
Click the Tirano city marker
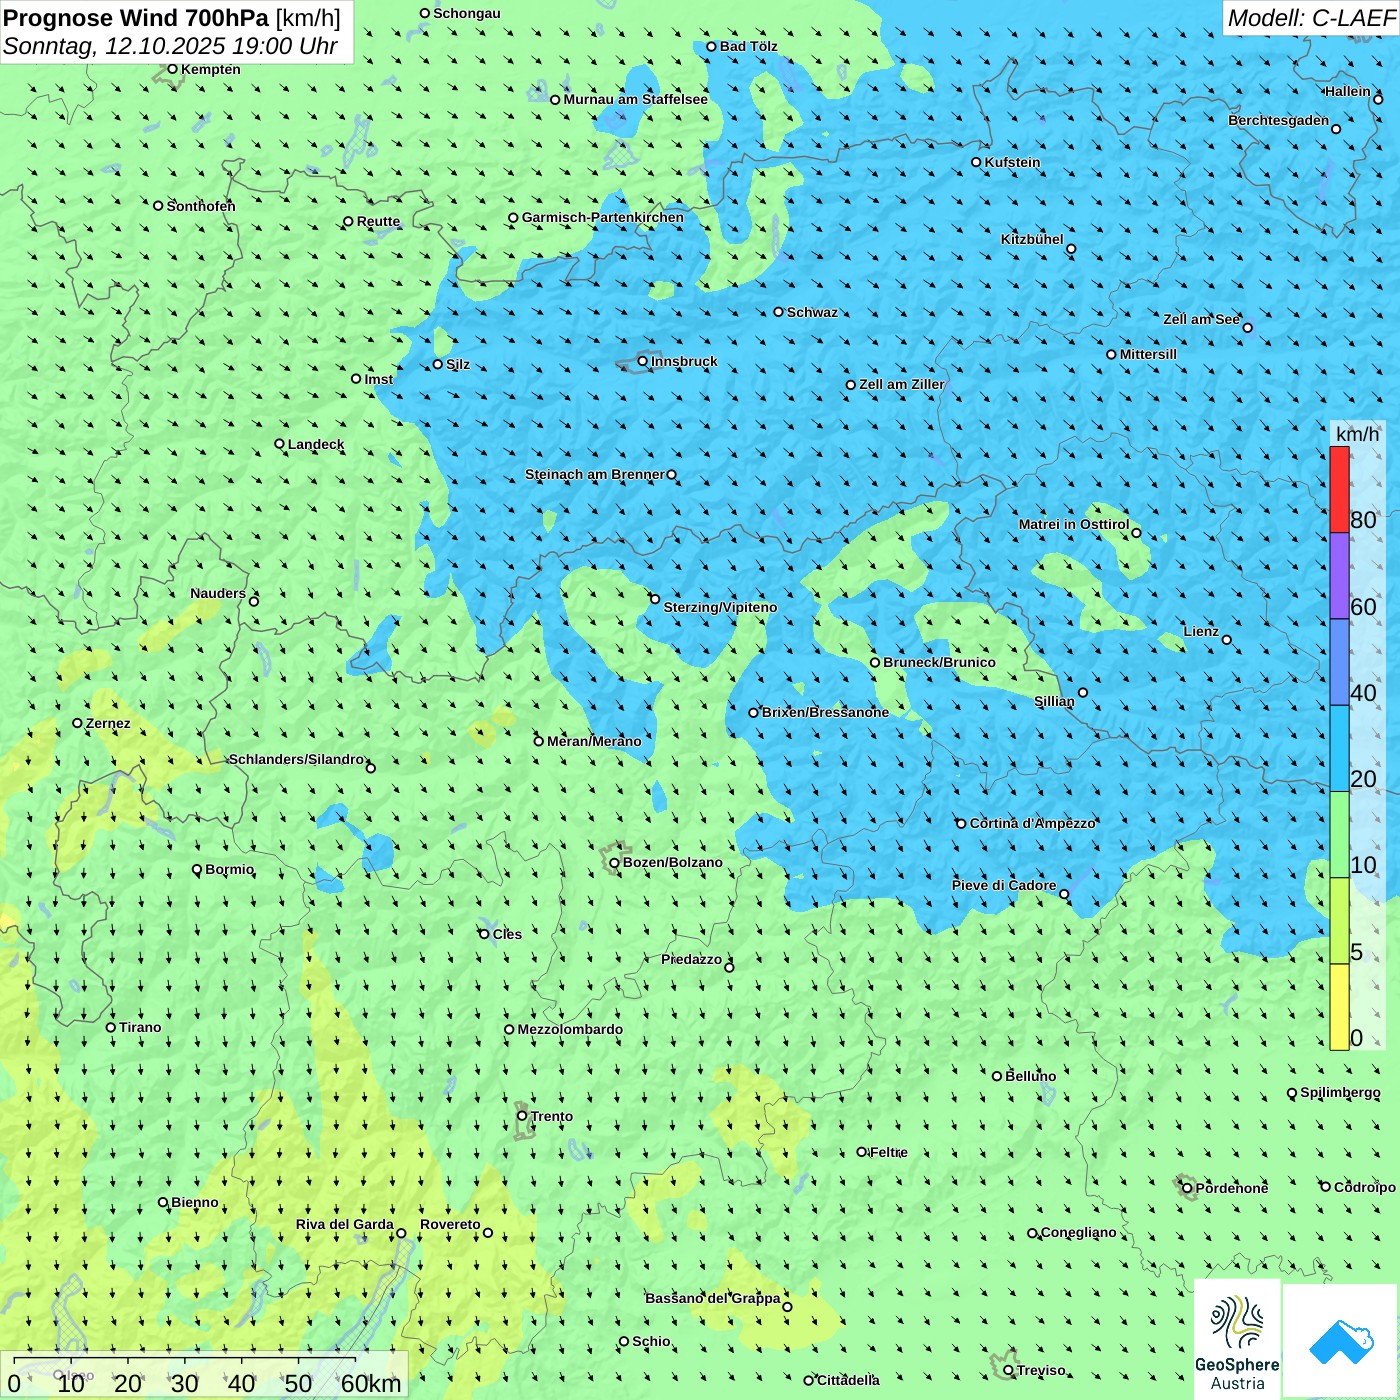pyautogui.click(x=111, y=1027)
